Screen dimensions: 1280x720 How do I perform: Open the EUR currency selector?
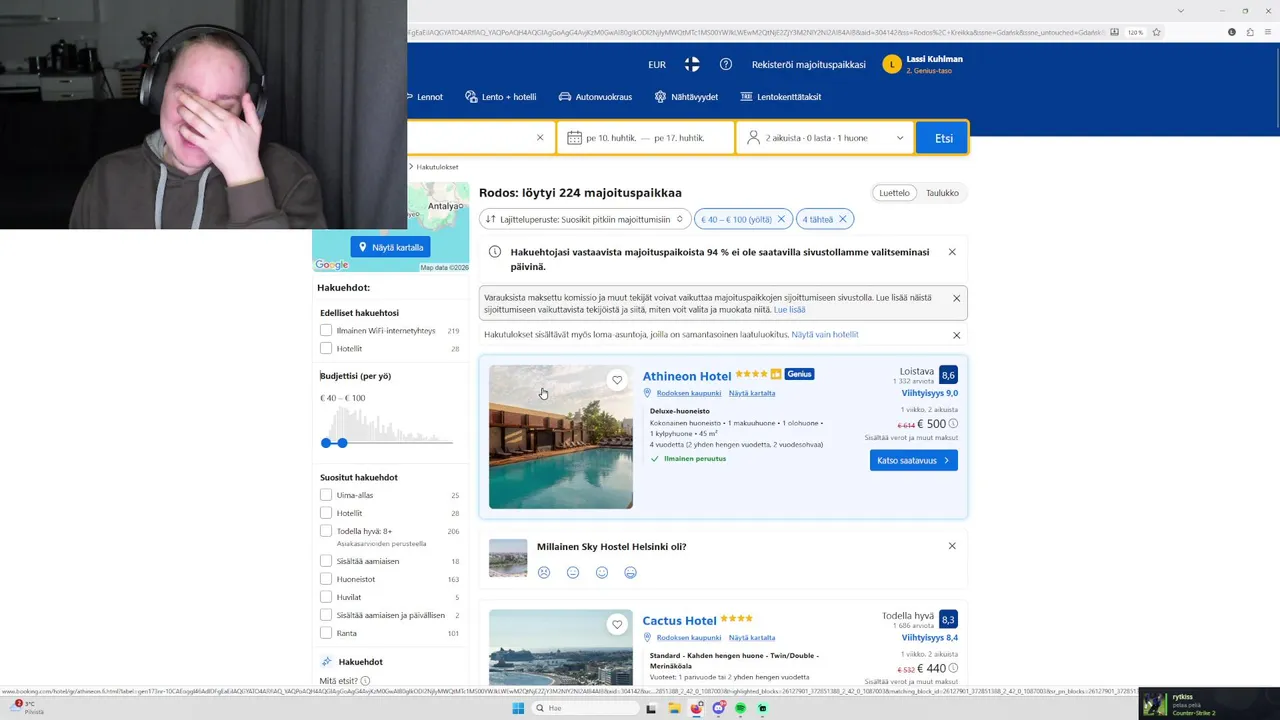[657, 65]
